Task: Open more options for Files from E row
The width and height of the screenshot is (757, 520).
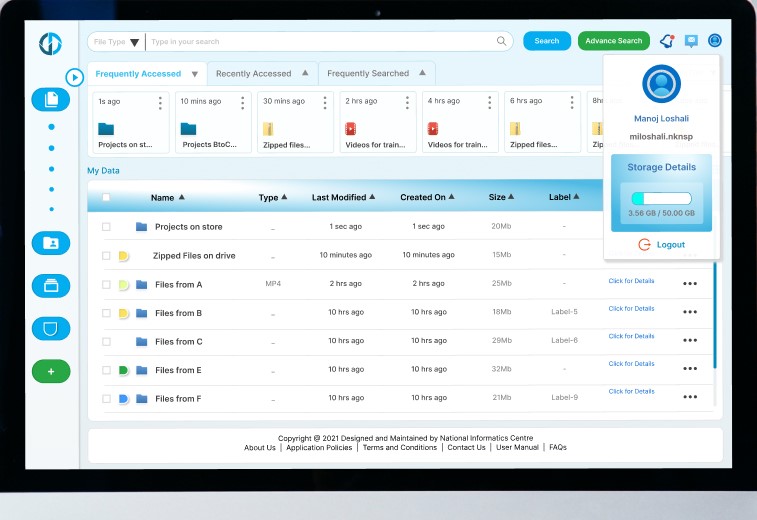Action: coord(690,368)
